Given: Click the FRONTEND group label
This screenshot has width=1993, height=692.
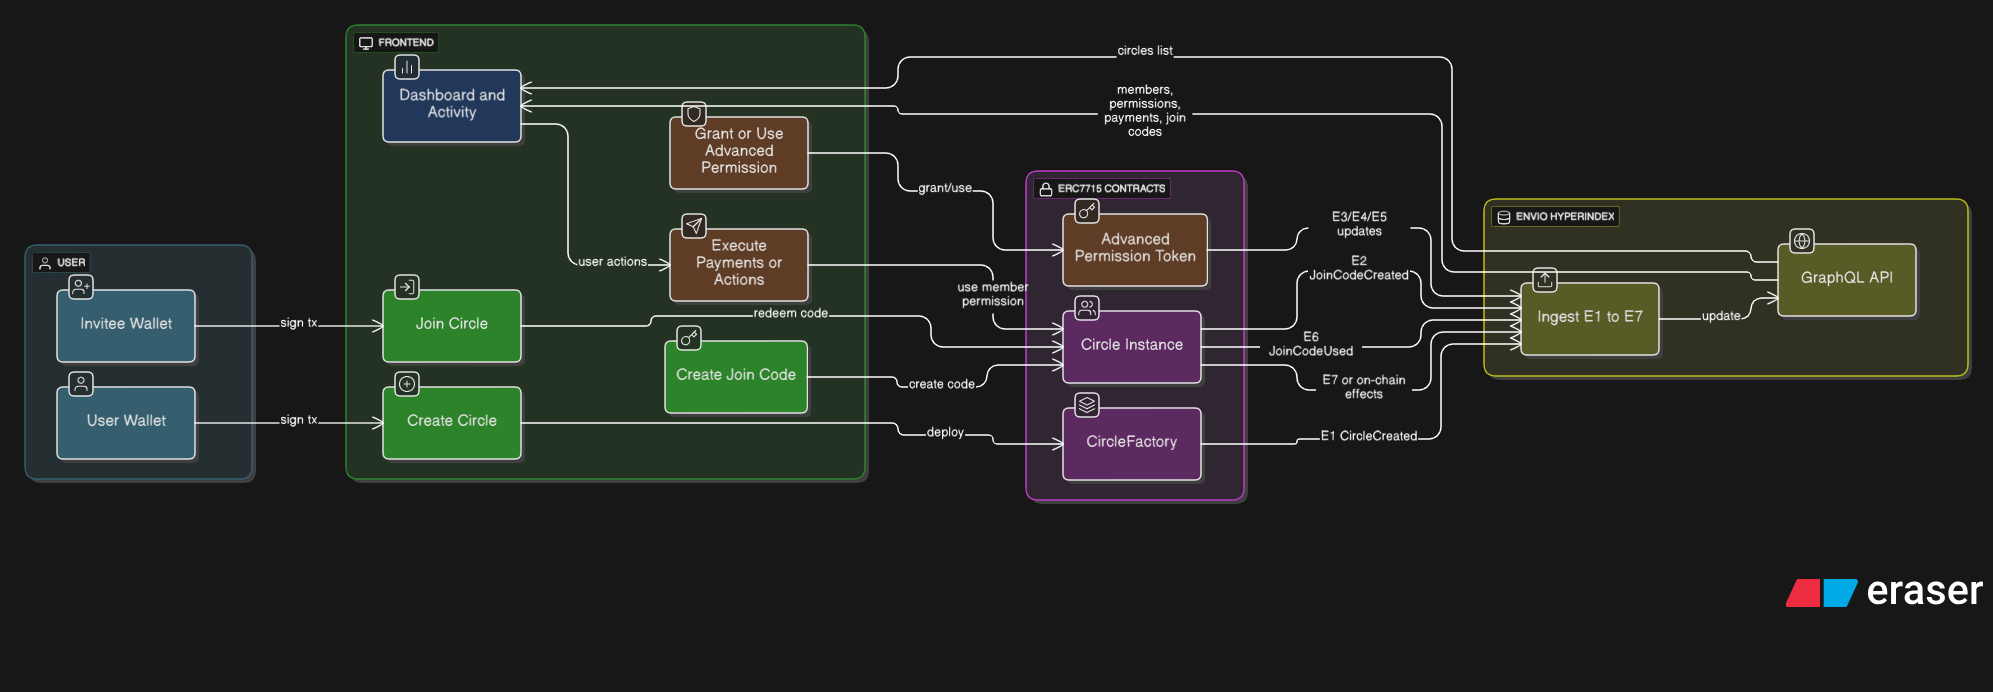Looking at the screenshot, I should click(397, 43).
